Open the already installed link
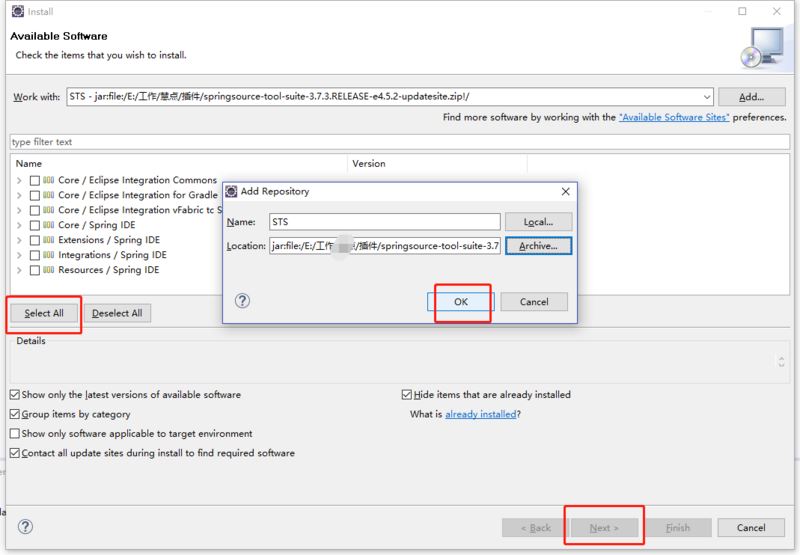Viewport: 800px width, 555px height. [481, 414]
